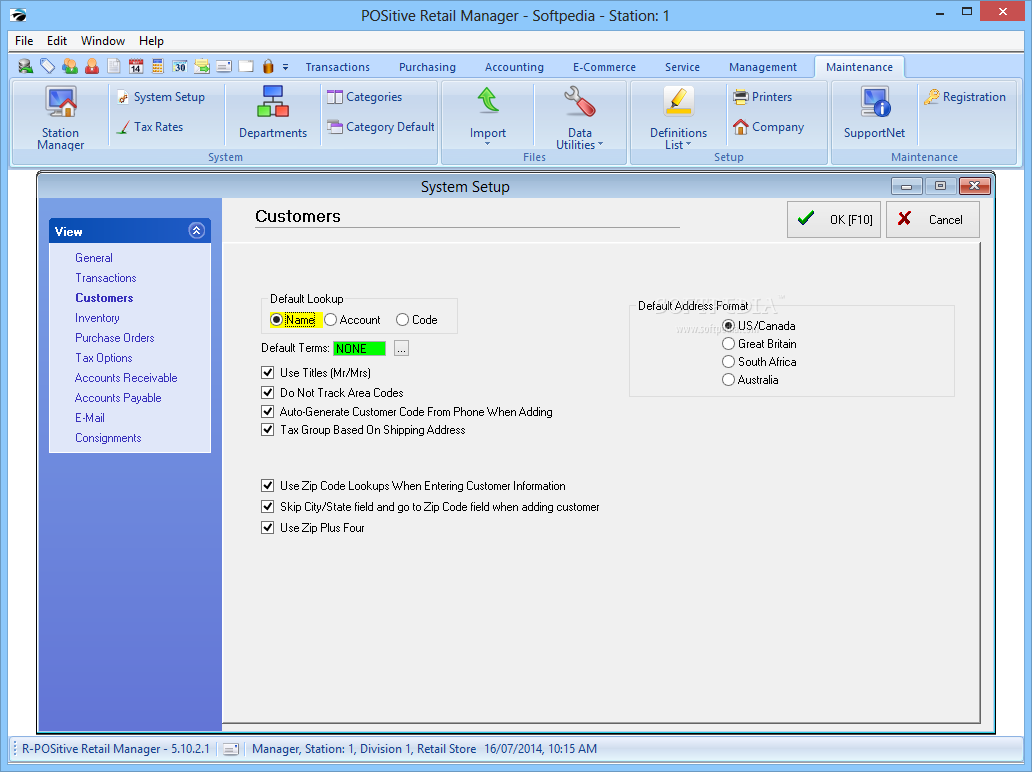Viewport: 1032px width, 772px height.
Task: Open the Help menu
Action: point(151,41)
